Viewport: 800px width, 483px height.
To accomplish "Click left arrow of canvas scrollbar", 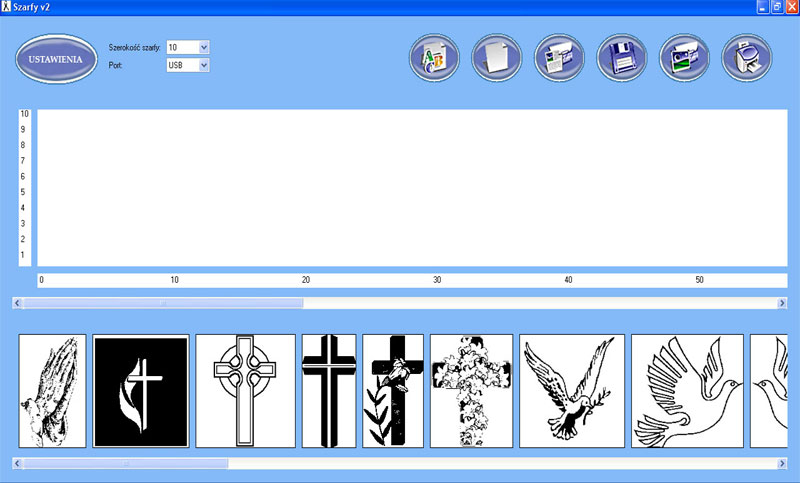I will click(x=17, y=303).
